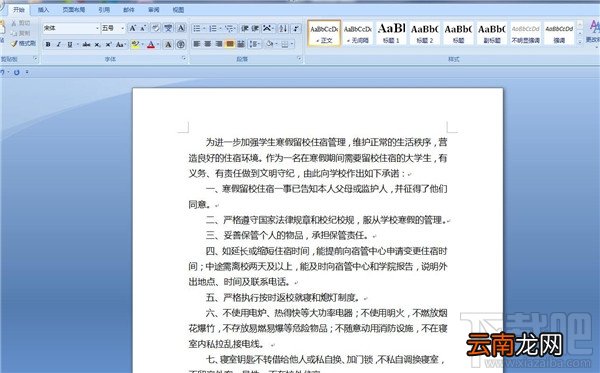Click the line spacing icon
The height and width of the screenshot is (373, 600).
click(x=254, y=44)
